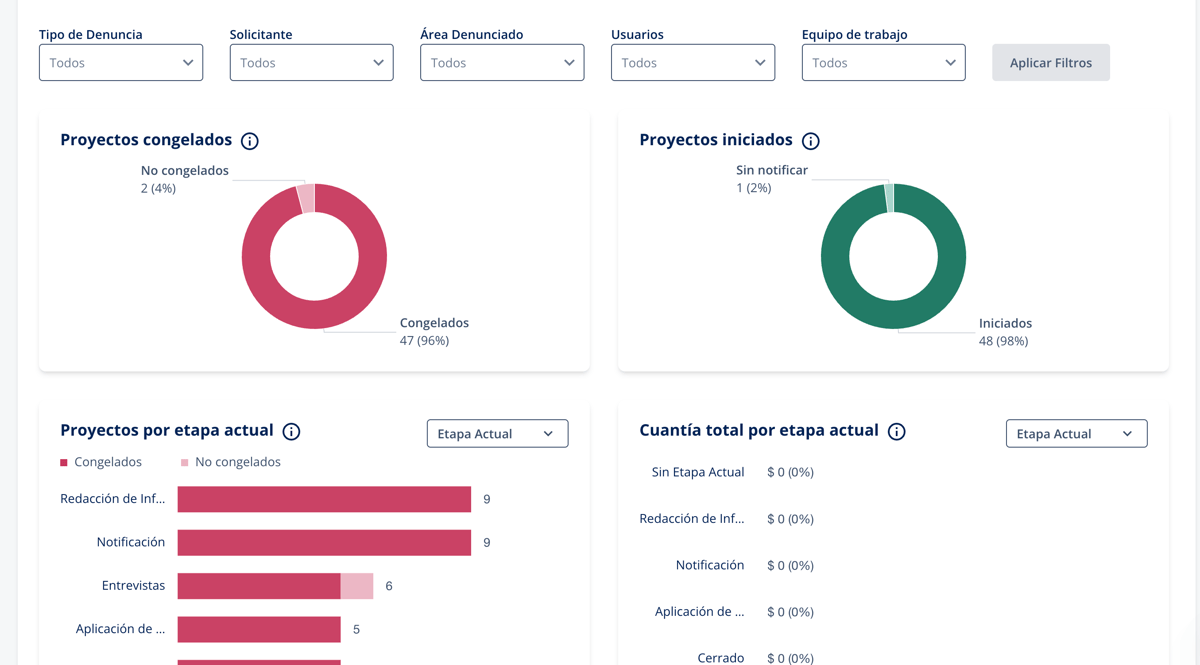Click the light pink Entrevistas bar segment

tap(357, 586)
